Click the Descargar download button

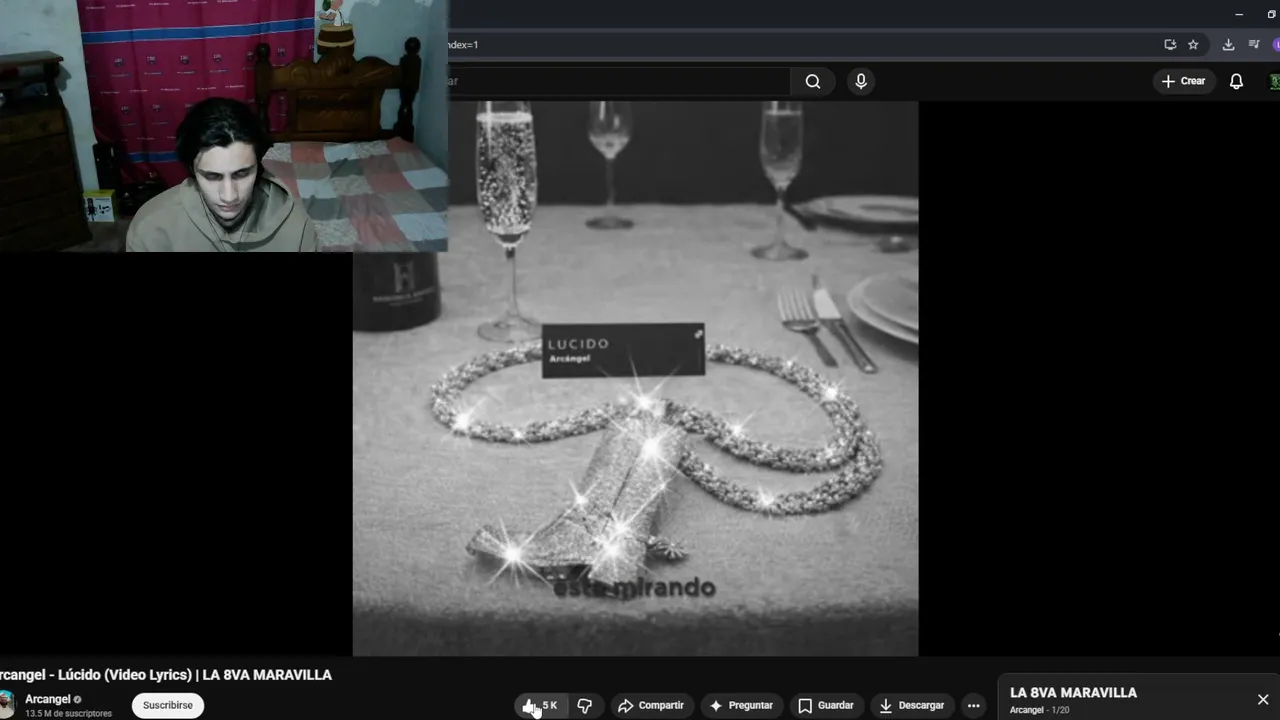(911, 705)
